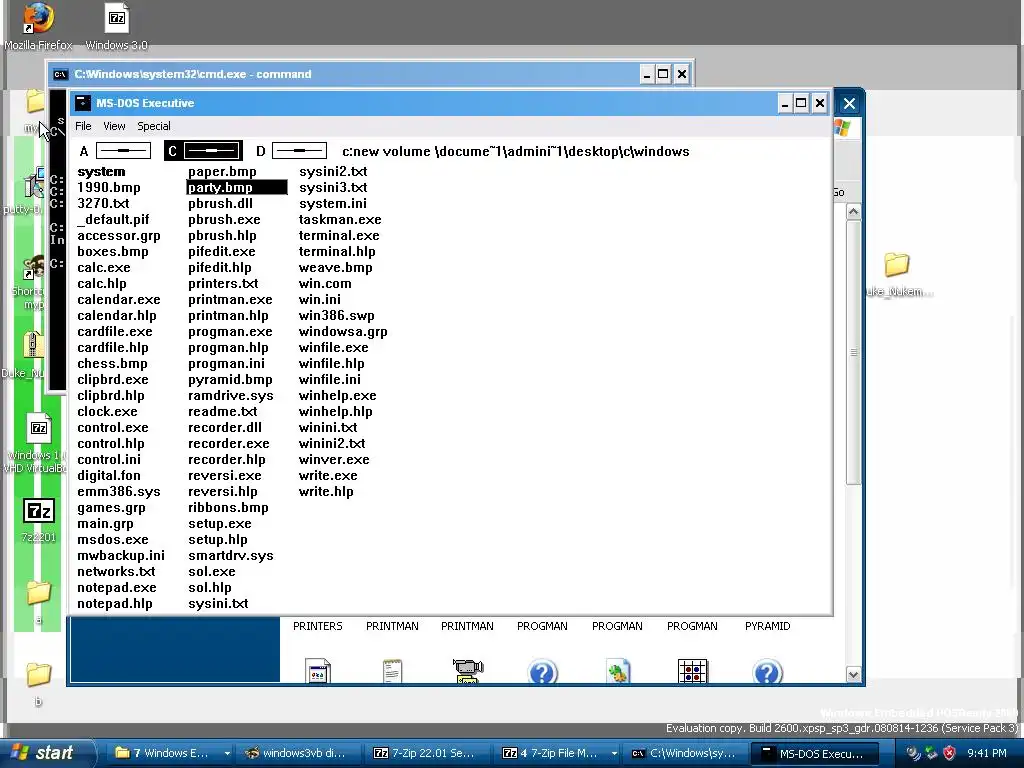Select sol.exe in file list
The height and width of the screenshot is (768, 1024).
(212, 571)
